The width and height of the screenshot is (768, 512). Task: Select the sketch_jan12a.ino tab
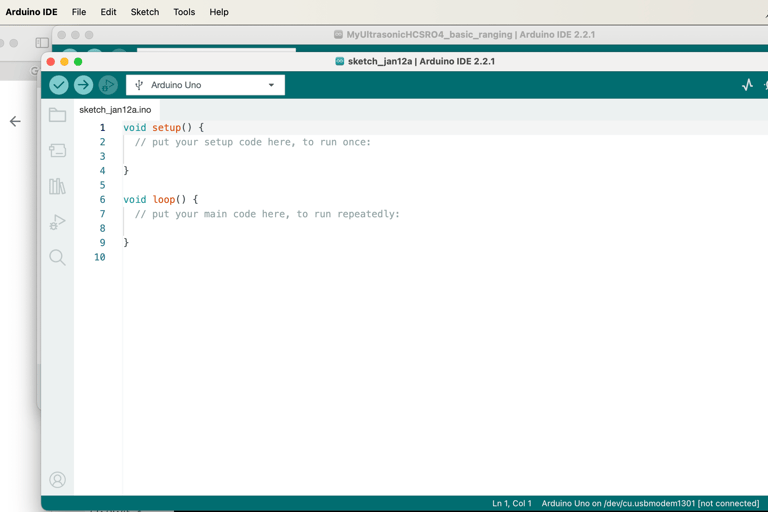point(116,110)
